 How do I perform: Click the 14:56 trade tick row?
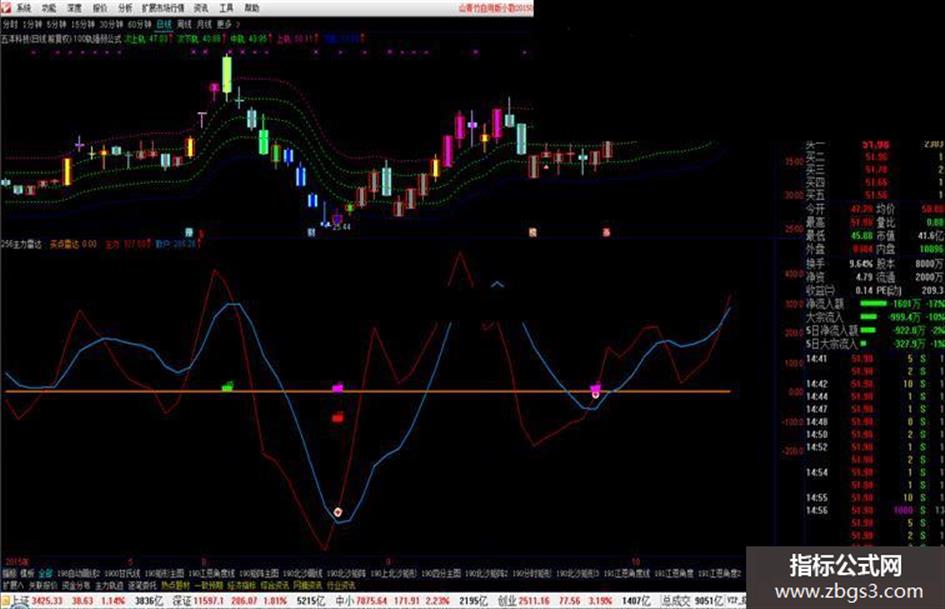875,511
